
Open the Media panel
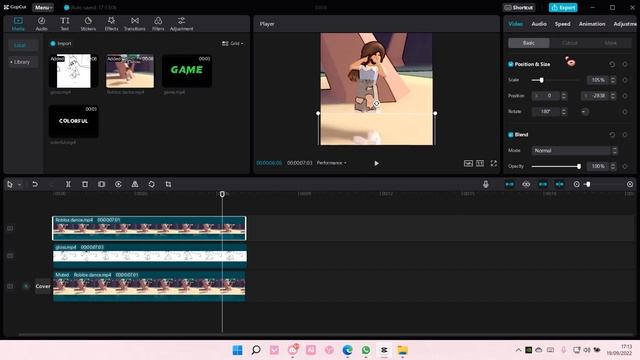click(x=18, y=24)
